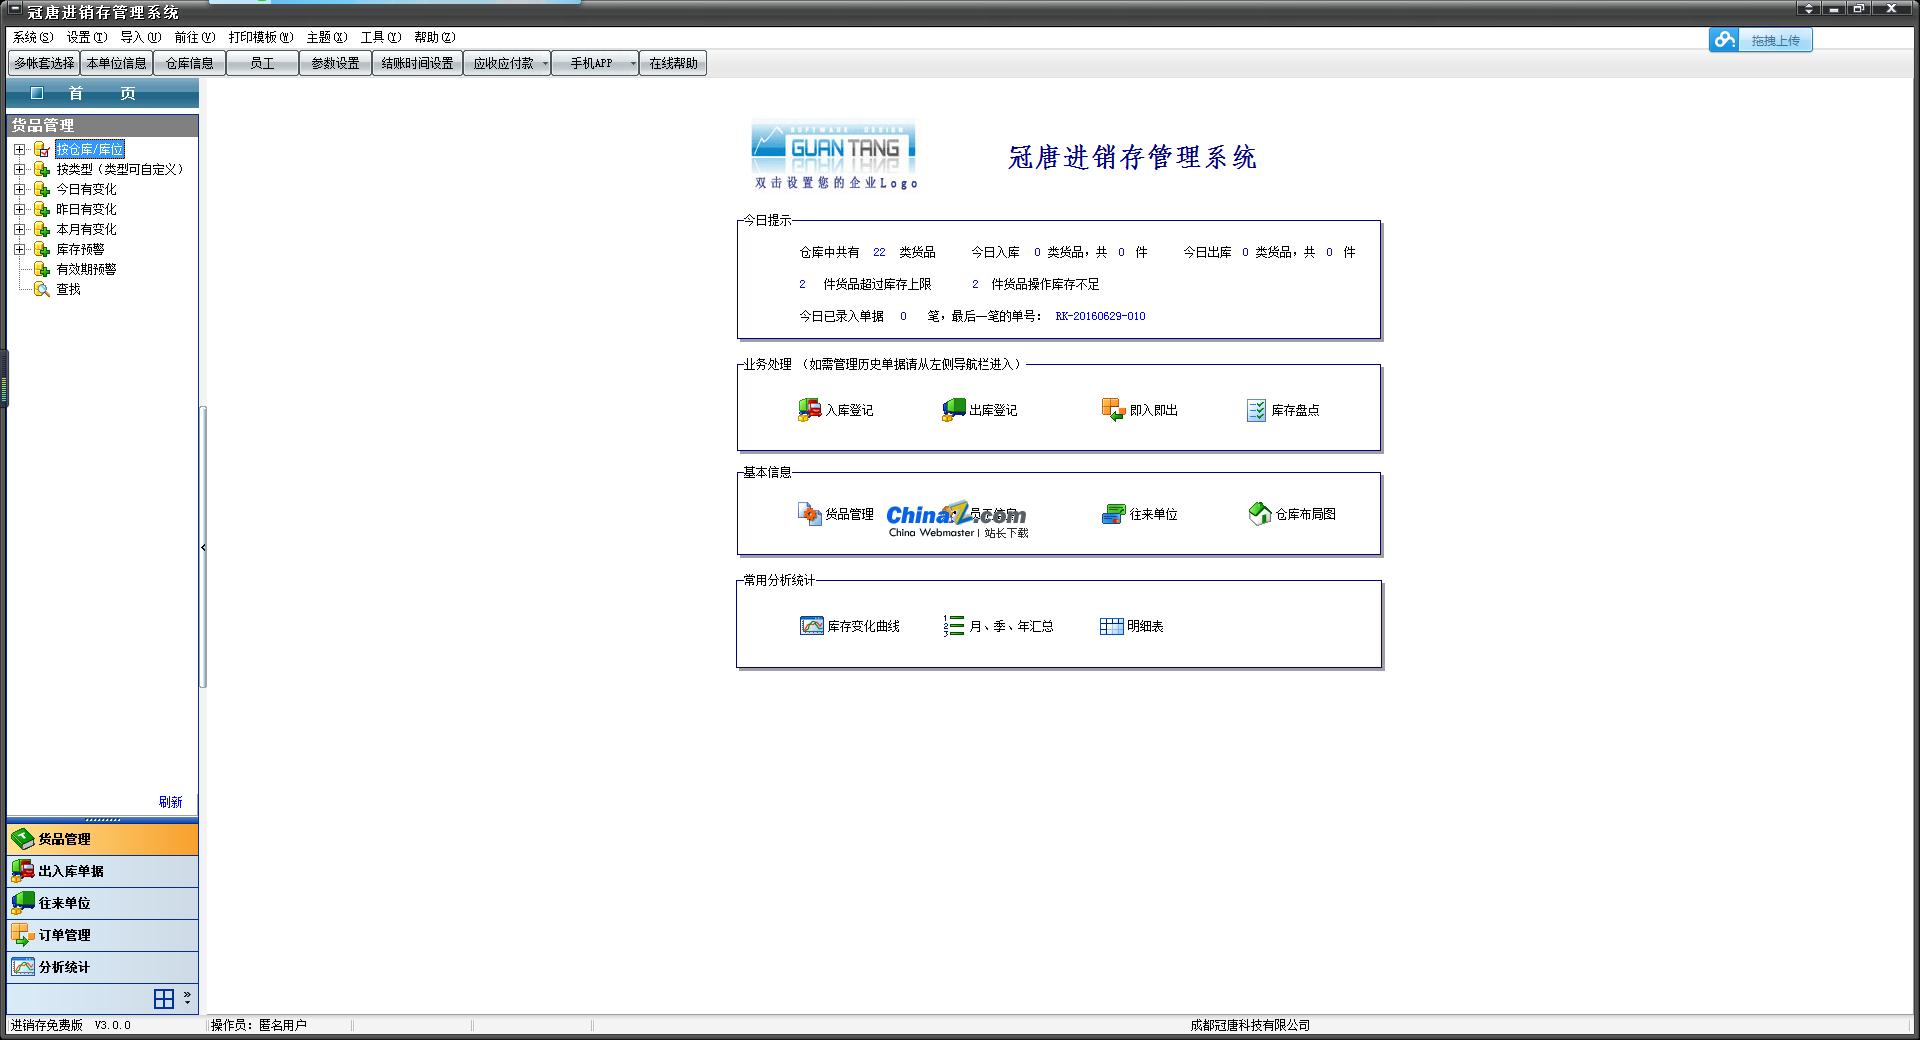1920x1040 pixels.
Task: Collapse the left sidebar with splitter arrow
Action: coord(203,547)
